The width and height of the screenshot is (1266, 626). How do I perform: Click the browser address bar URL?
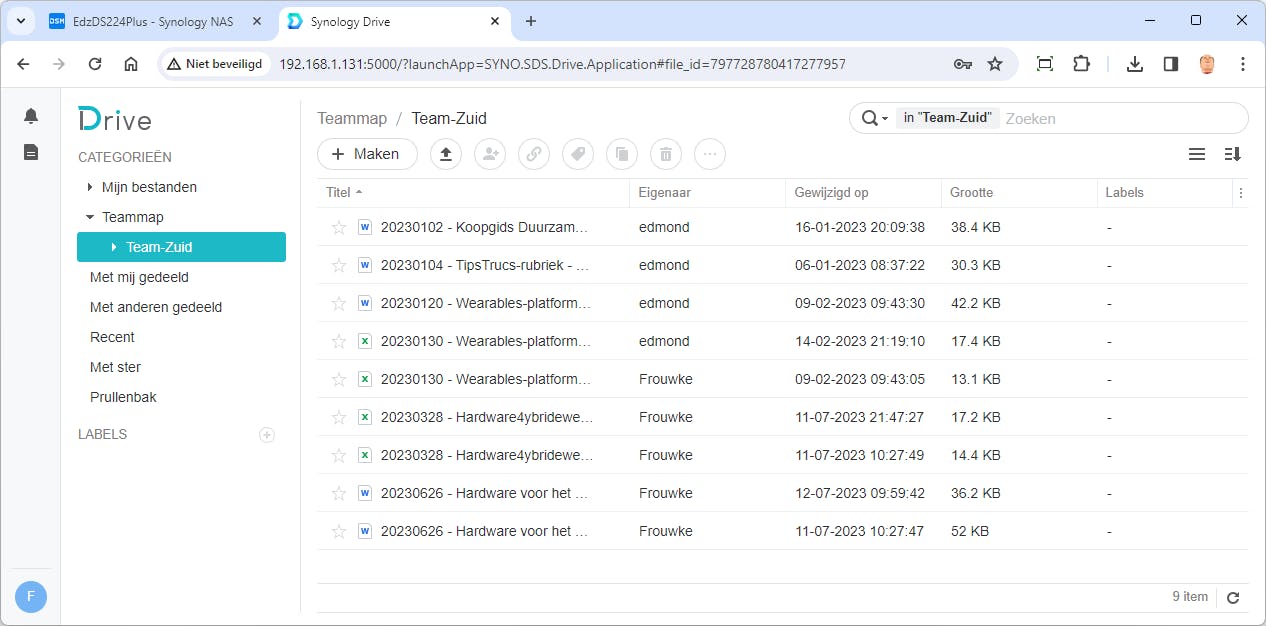pos(562,64)
